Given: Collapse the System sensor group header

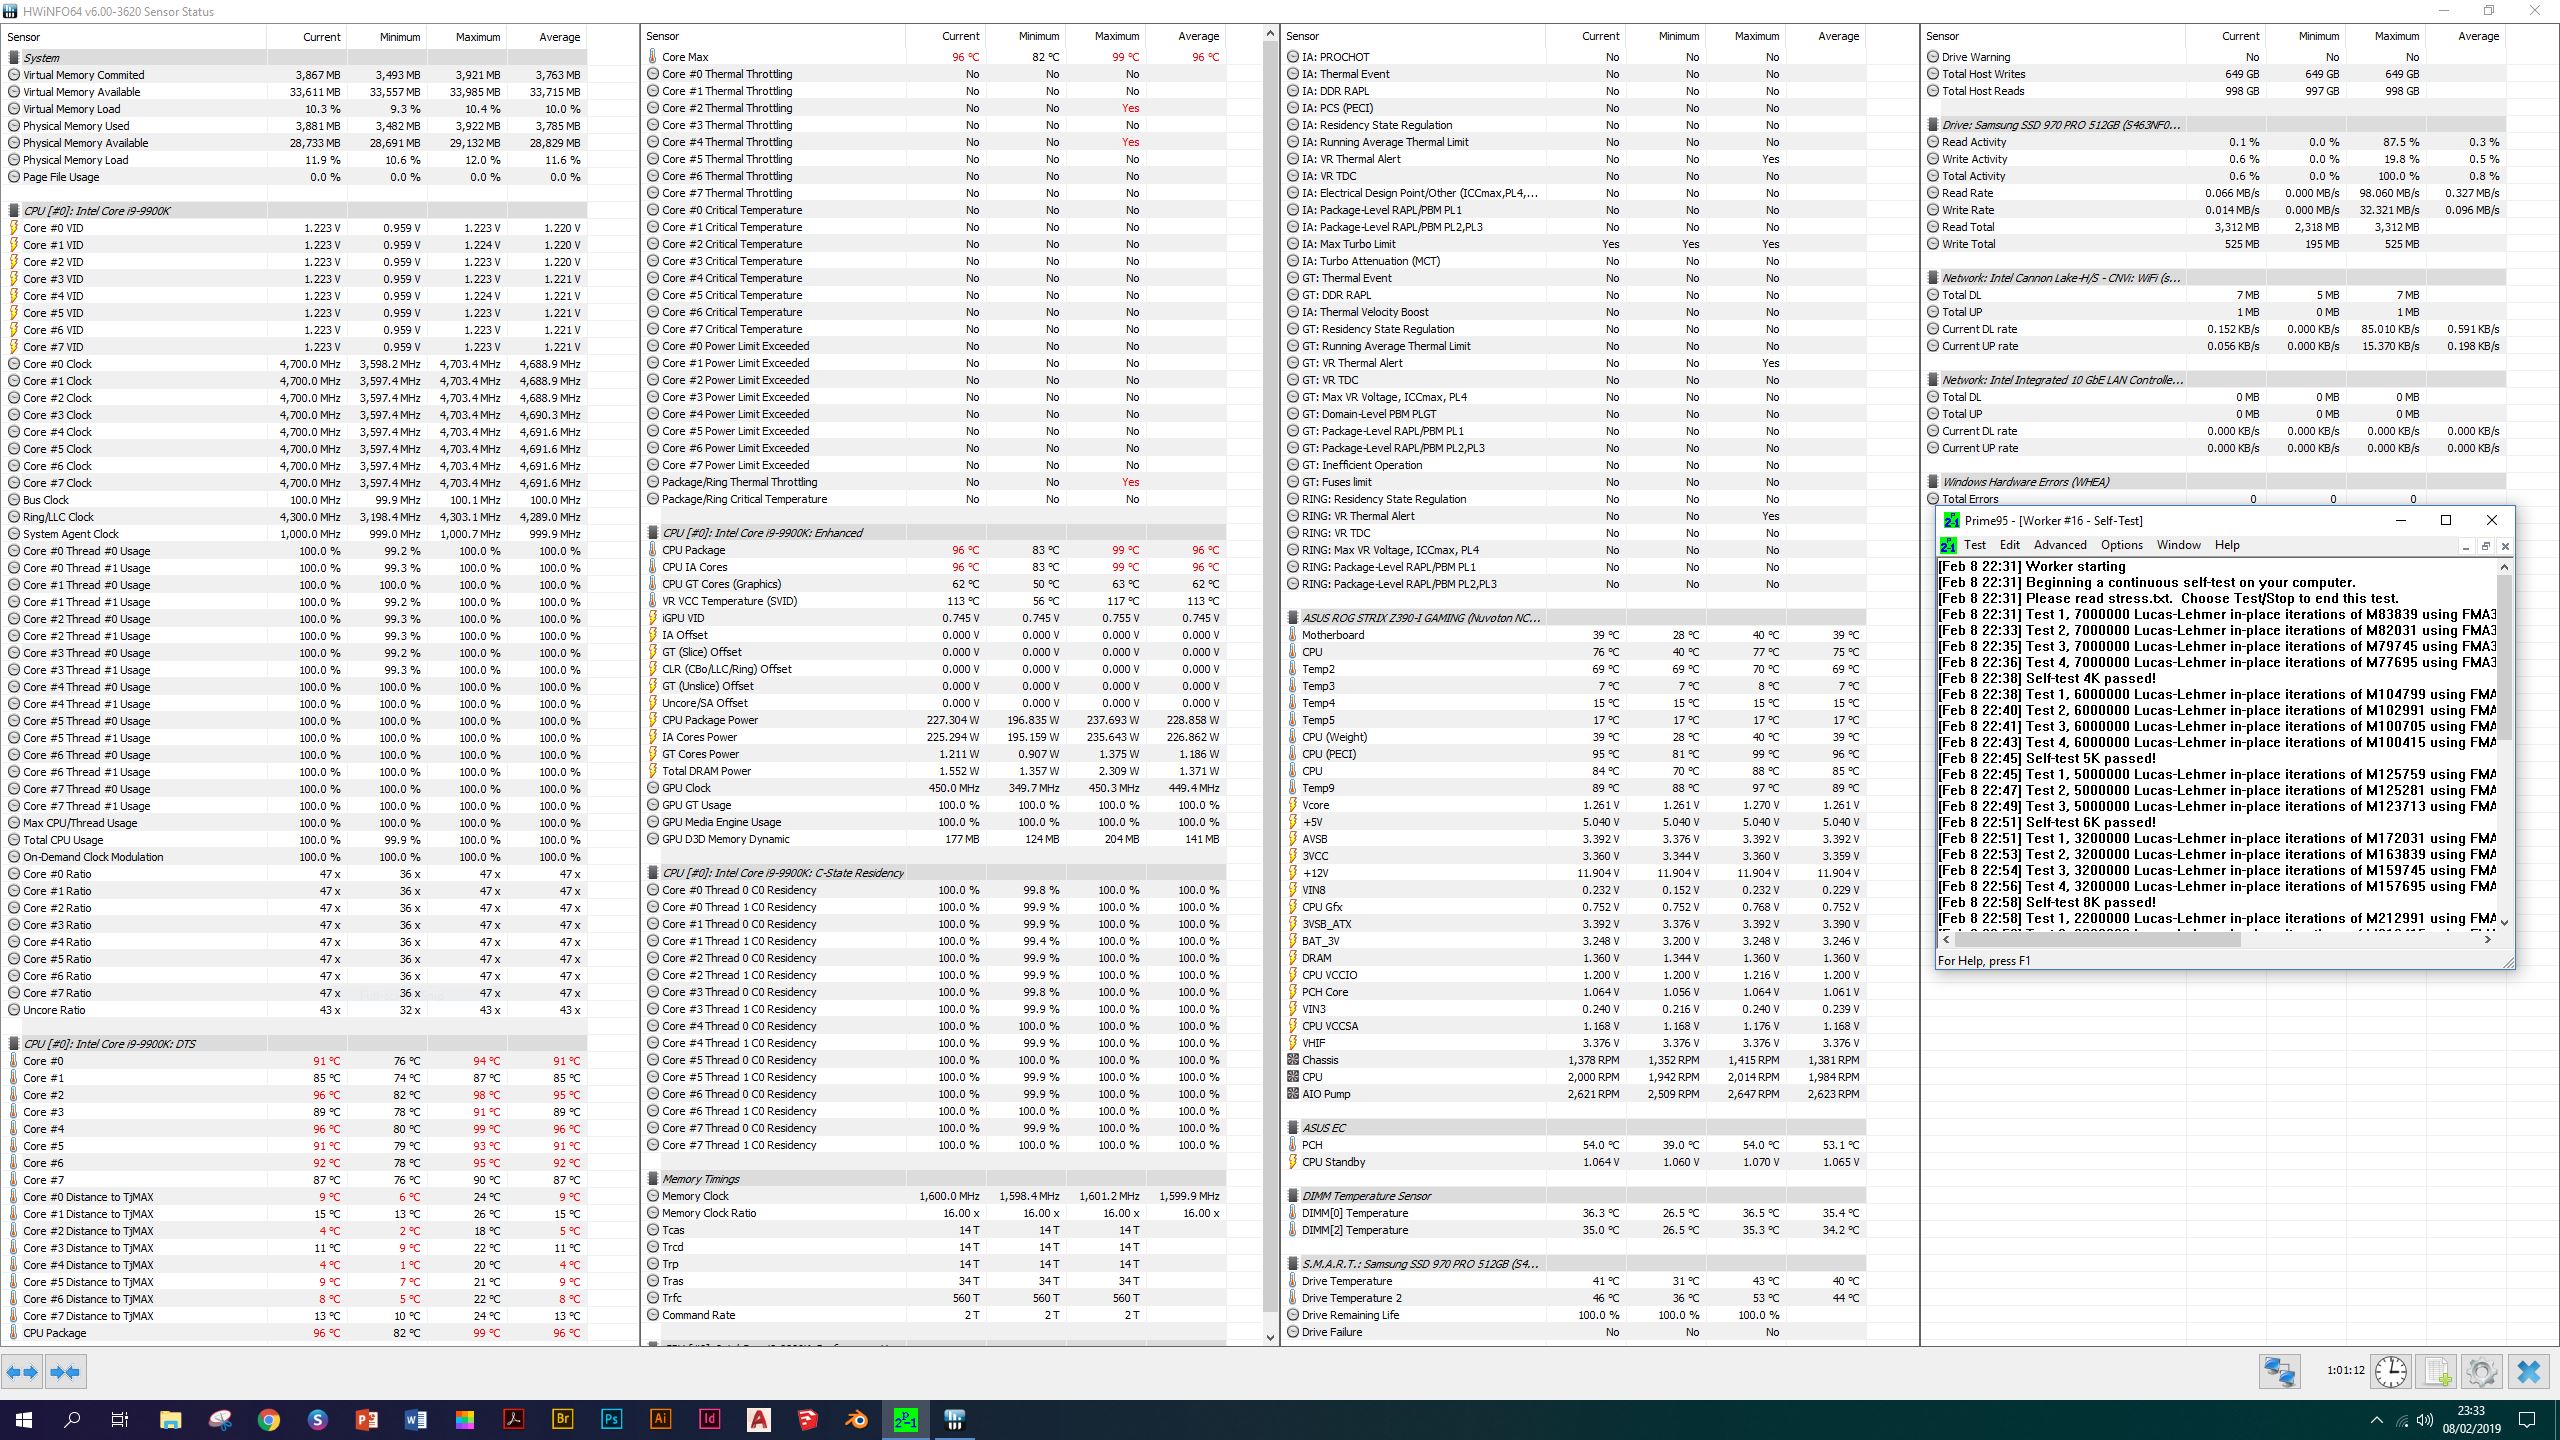Looking at the screenshot, I should 41,58.
